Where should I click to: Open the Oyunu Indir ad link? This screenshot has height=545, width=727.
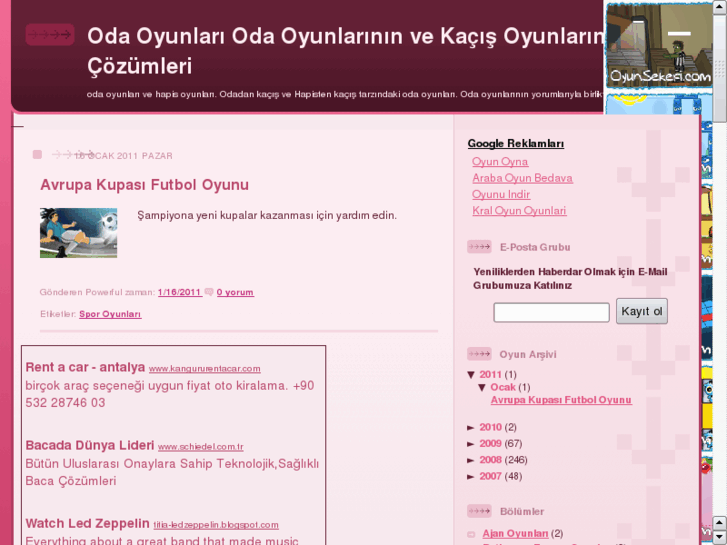pyautogui.click(x=501, y=194)
